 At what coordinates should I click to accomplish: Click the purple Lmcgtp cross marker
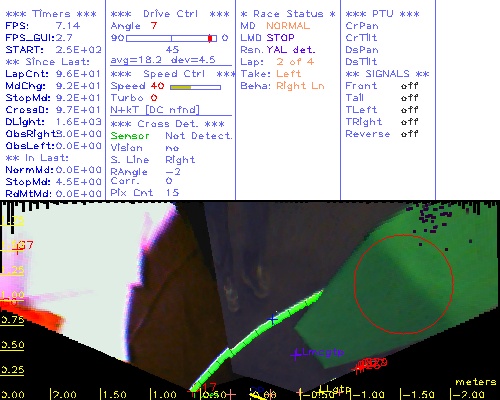pyautogui.click(x=295, y=354)
